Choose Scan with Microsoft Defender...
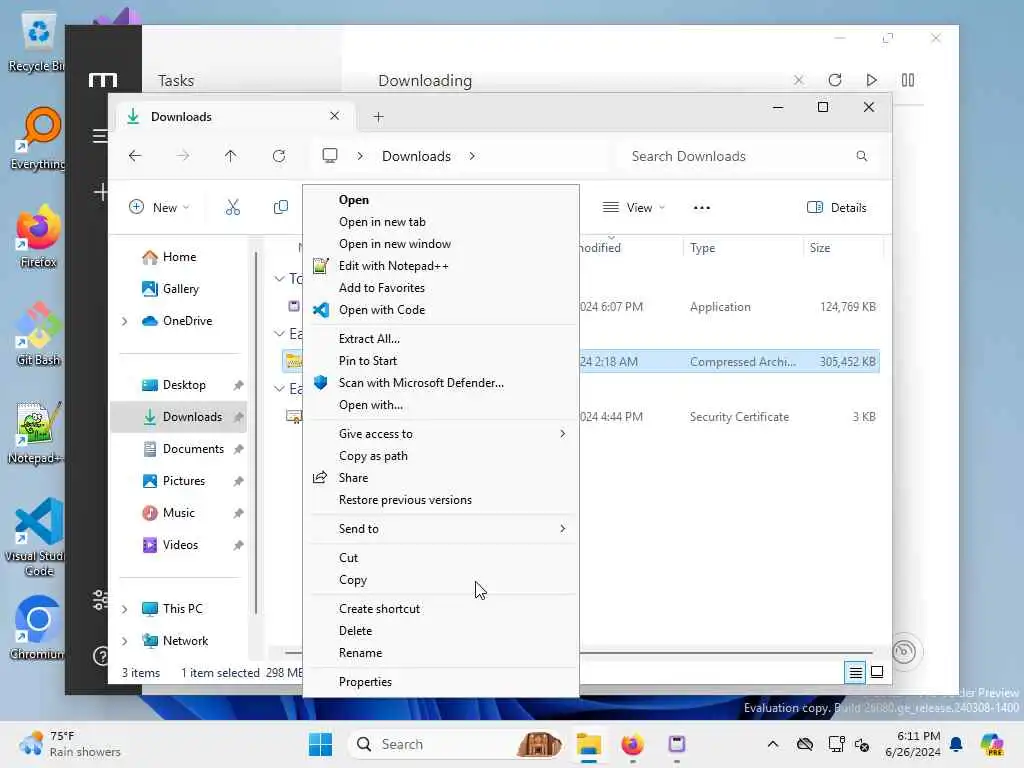Viewport: 1024px width, 768px height. point(421,383)
